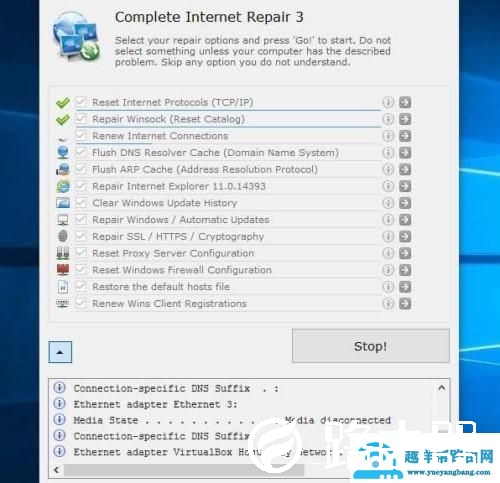
Task: Click the horizontal scrollbar left arrow
Action: coord(57,470)
